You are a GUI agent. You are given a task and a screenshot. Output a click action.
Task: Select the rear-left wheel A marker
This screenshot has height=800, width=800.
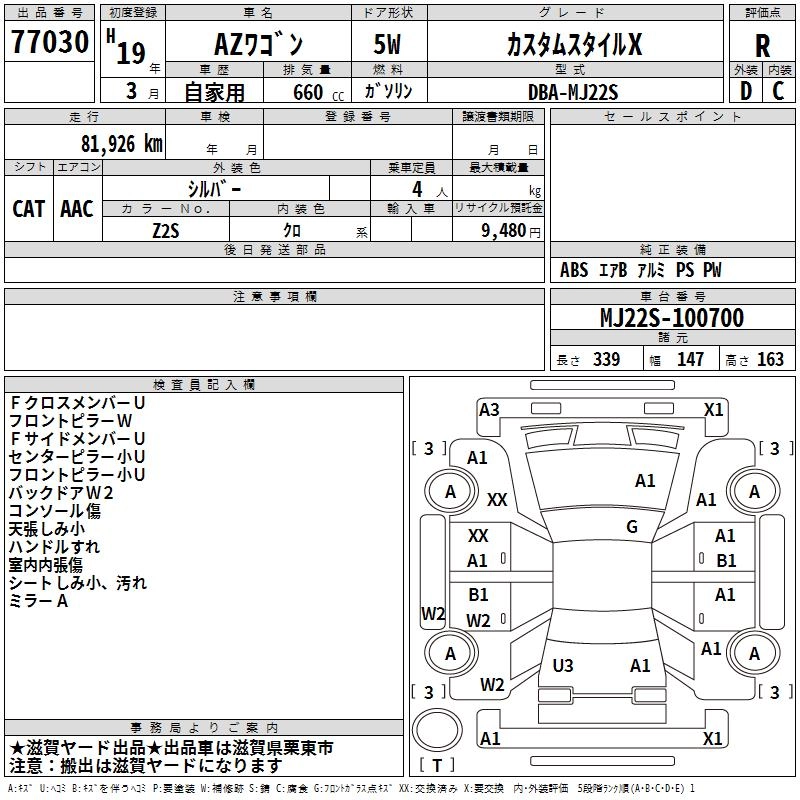tap(451, 653)
